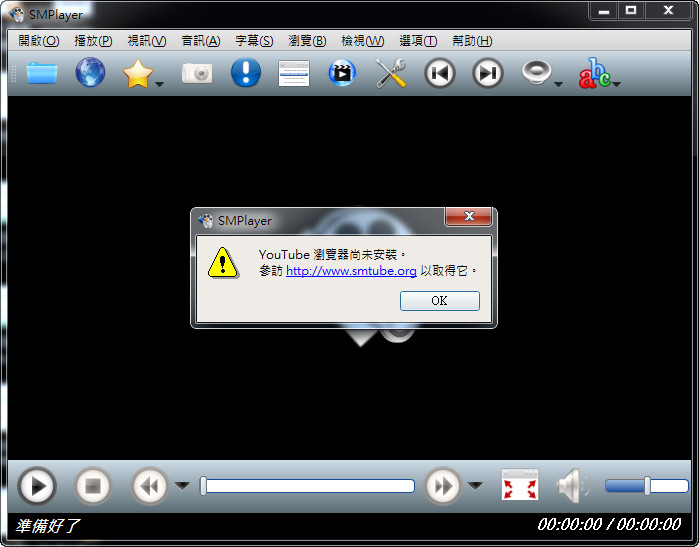
Task: Click the playback seek bar
Action: pyautogui.click(x=307, y=486)
